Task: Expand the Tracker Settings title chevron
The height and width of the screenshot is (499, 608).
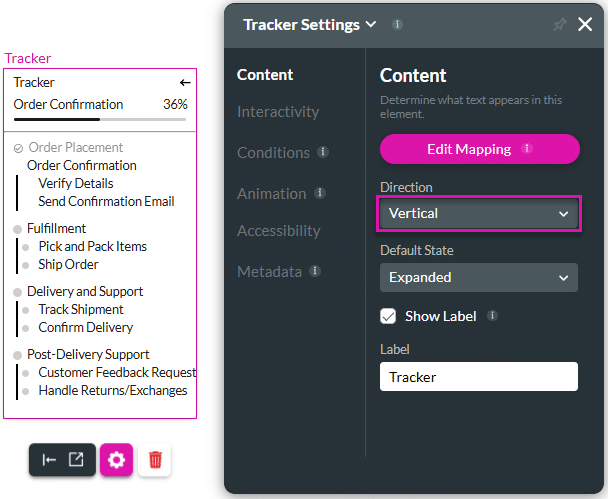Action: [x=371, y=24]
